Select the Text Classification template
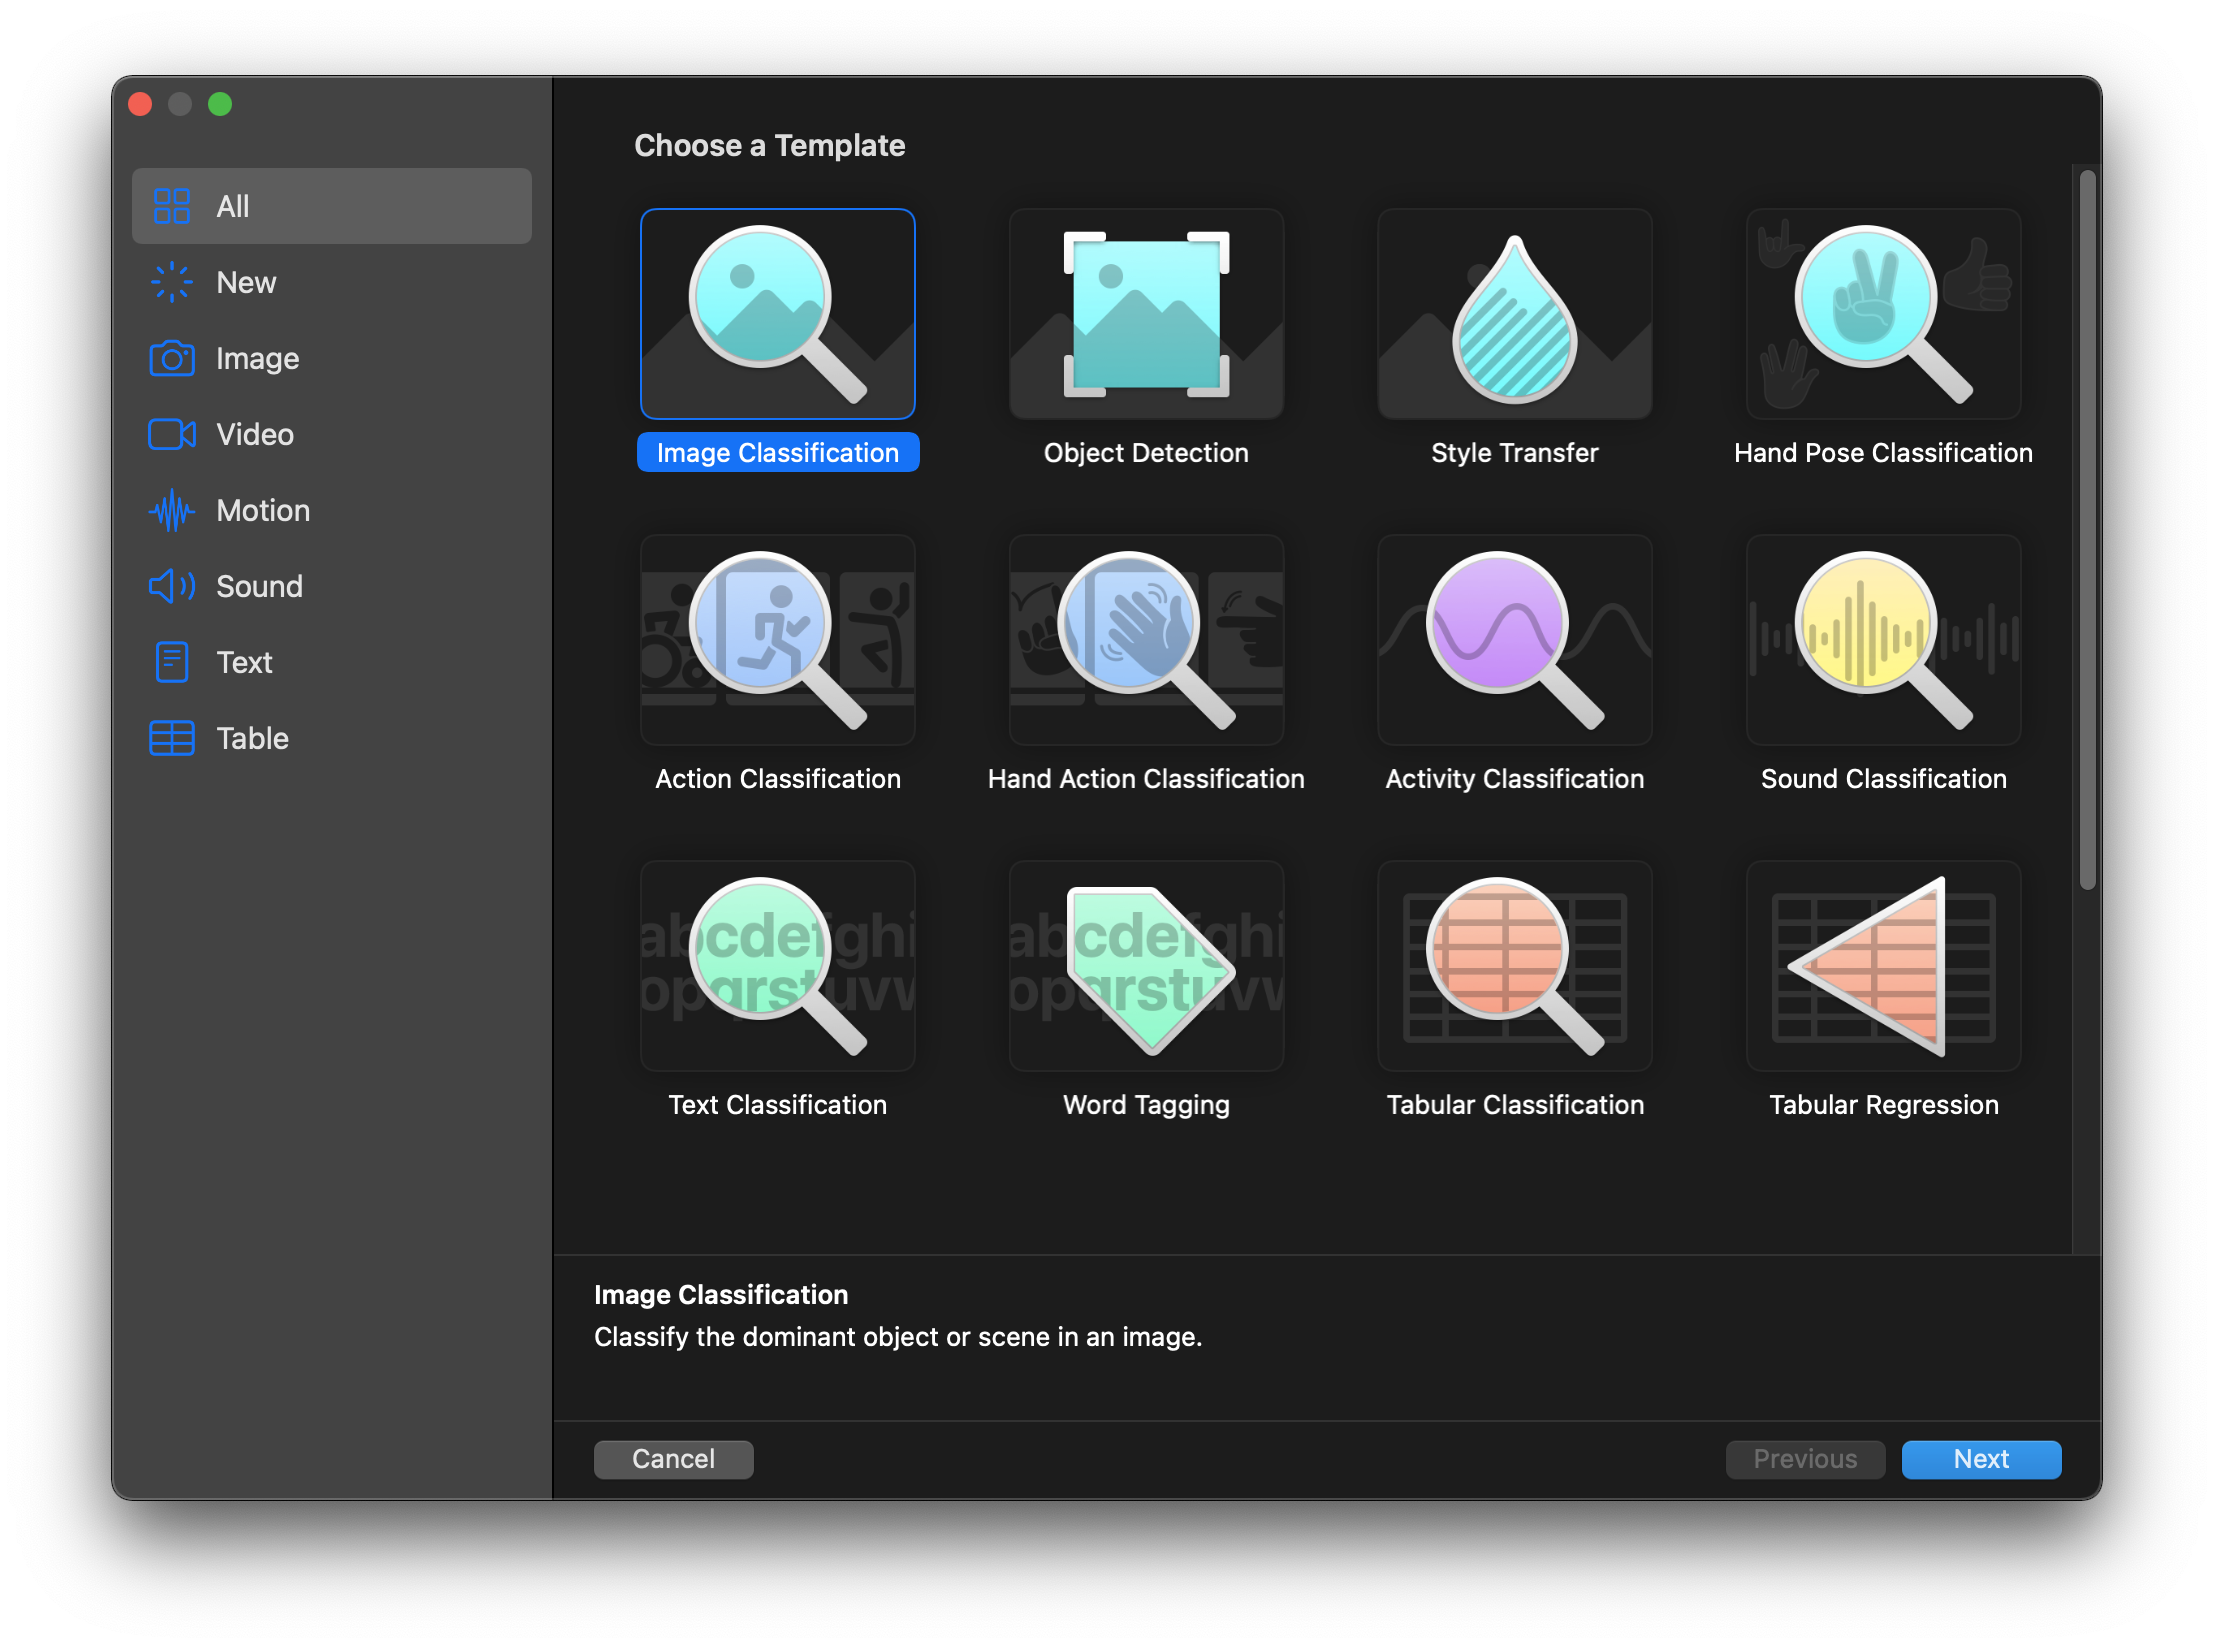2214x1648 pixels. click(x=777, y=966)
